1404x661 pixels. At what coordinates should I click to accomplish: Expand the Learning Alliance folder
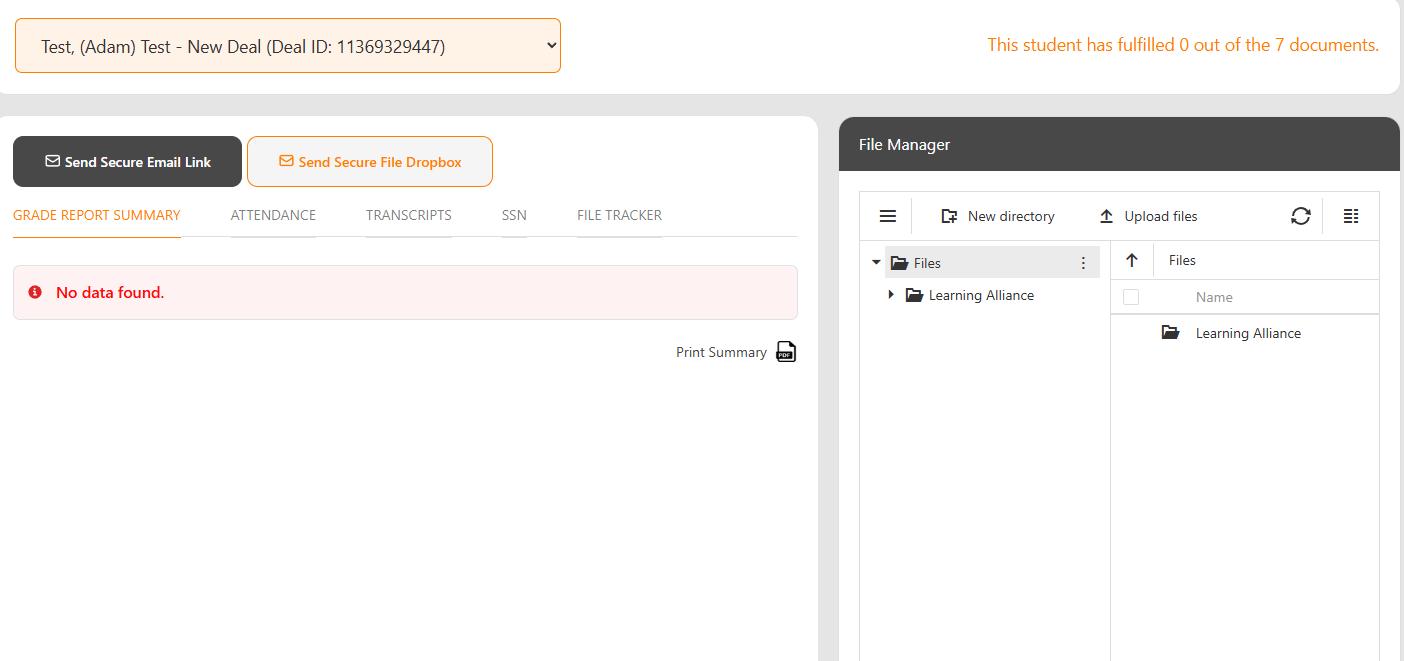(891, 294)
